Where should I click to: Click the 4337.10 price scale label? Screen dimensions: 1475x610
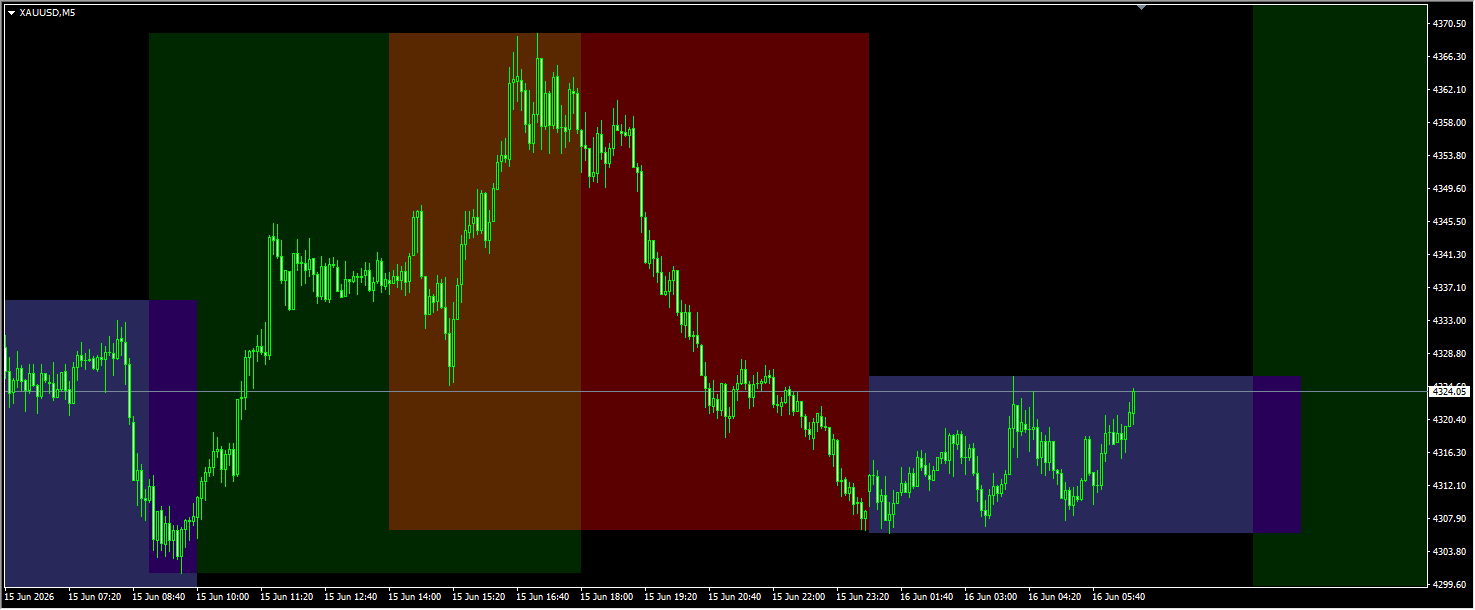[x=1448, y=287]
